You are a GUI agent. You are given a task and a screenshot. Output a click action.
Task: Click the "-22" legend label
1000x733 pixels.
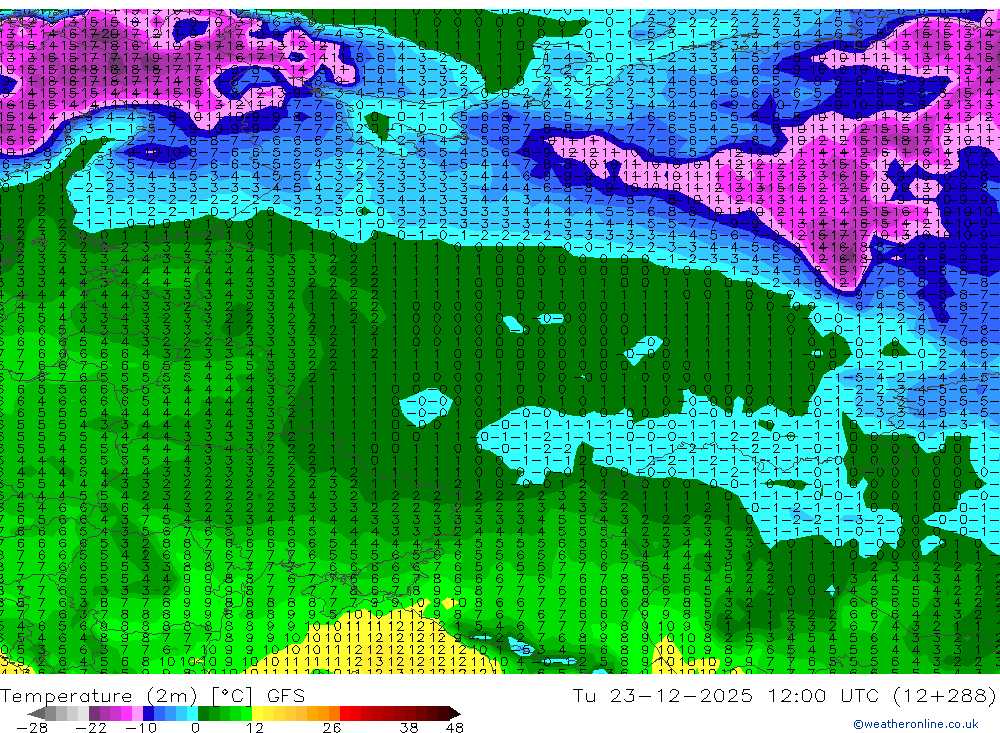pyautogui.click(x=91, y=728)
